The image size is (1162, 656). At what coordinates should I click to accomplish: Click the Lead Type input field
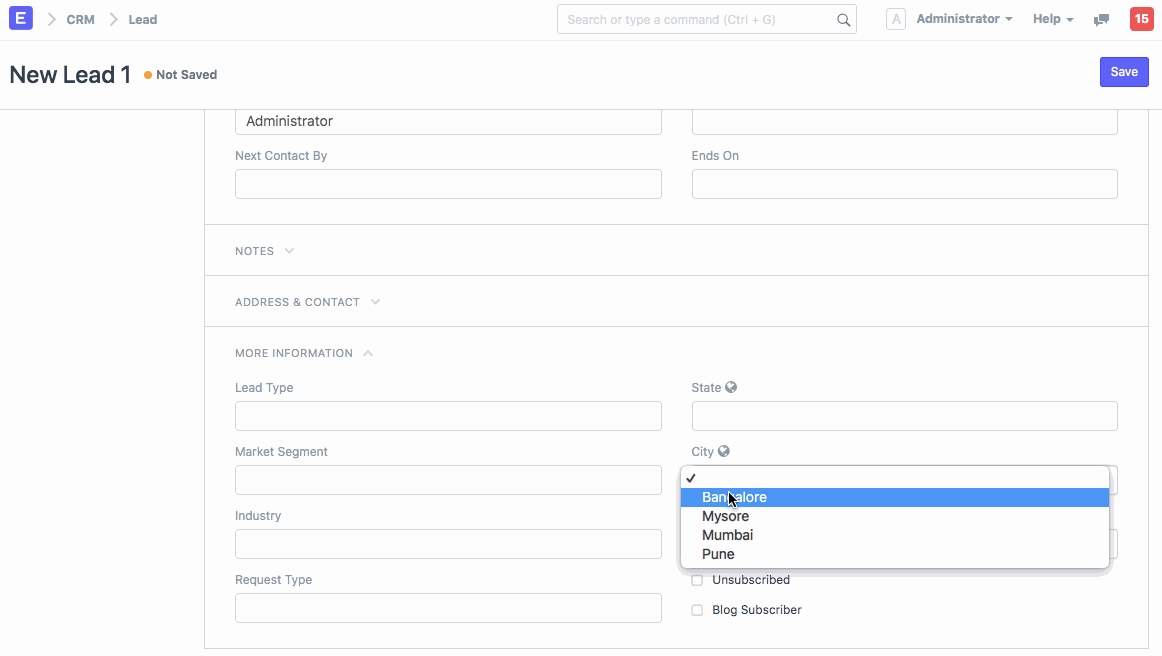448,416
